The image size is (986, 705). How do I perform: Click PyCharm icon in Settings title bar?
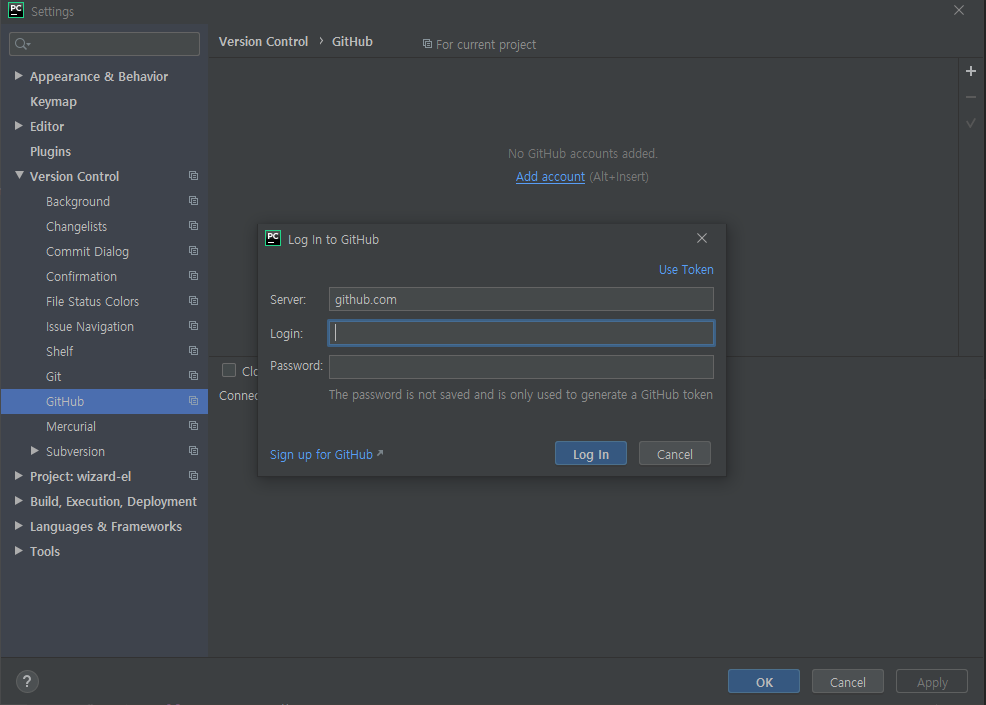coord(16,10)
